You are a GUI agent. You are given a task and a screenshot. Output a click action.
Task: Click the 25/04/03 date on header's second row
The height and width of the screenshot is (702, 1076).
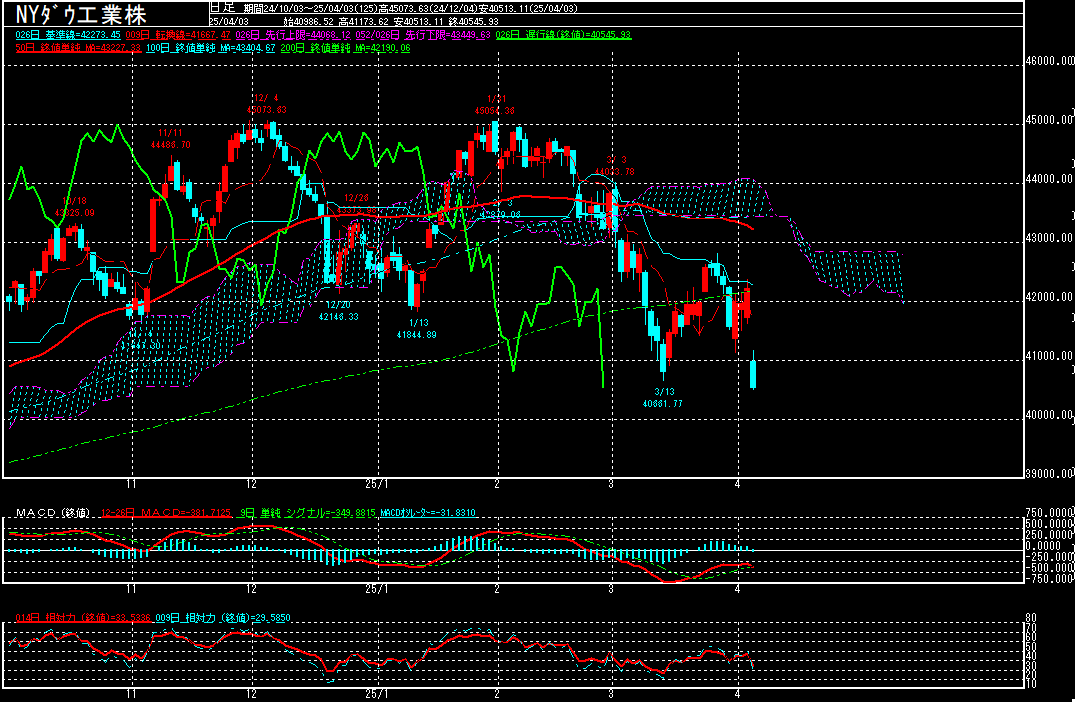[230, 21]
